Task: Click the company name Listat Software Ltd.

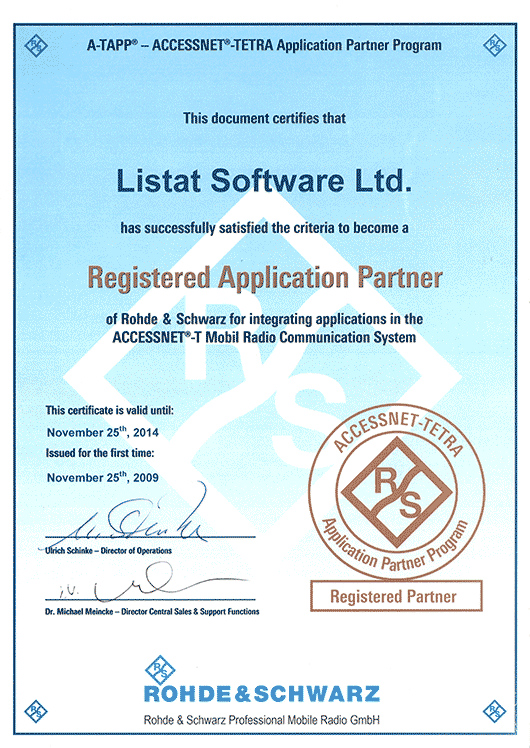Action: (x=264, y=181)
